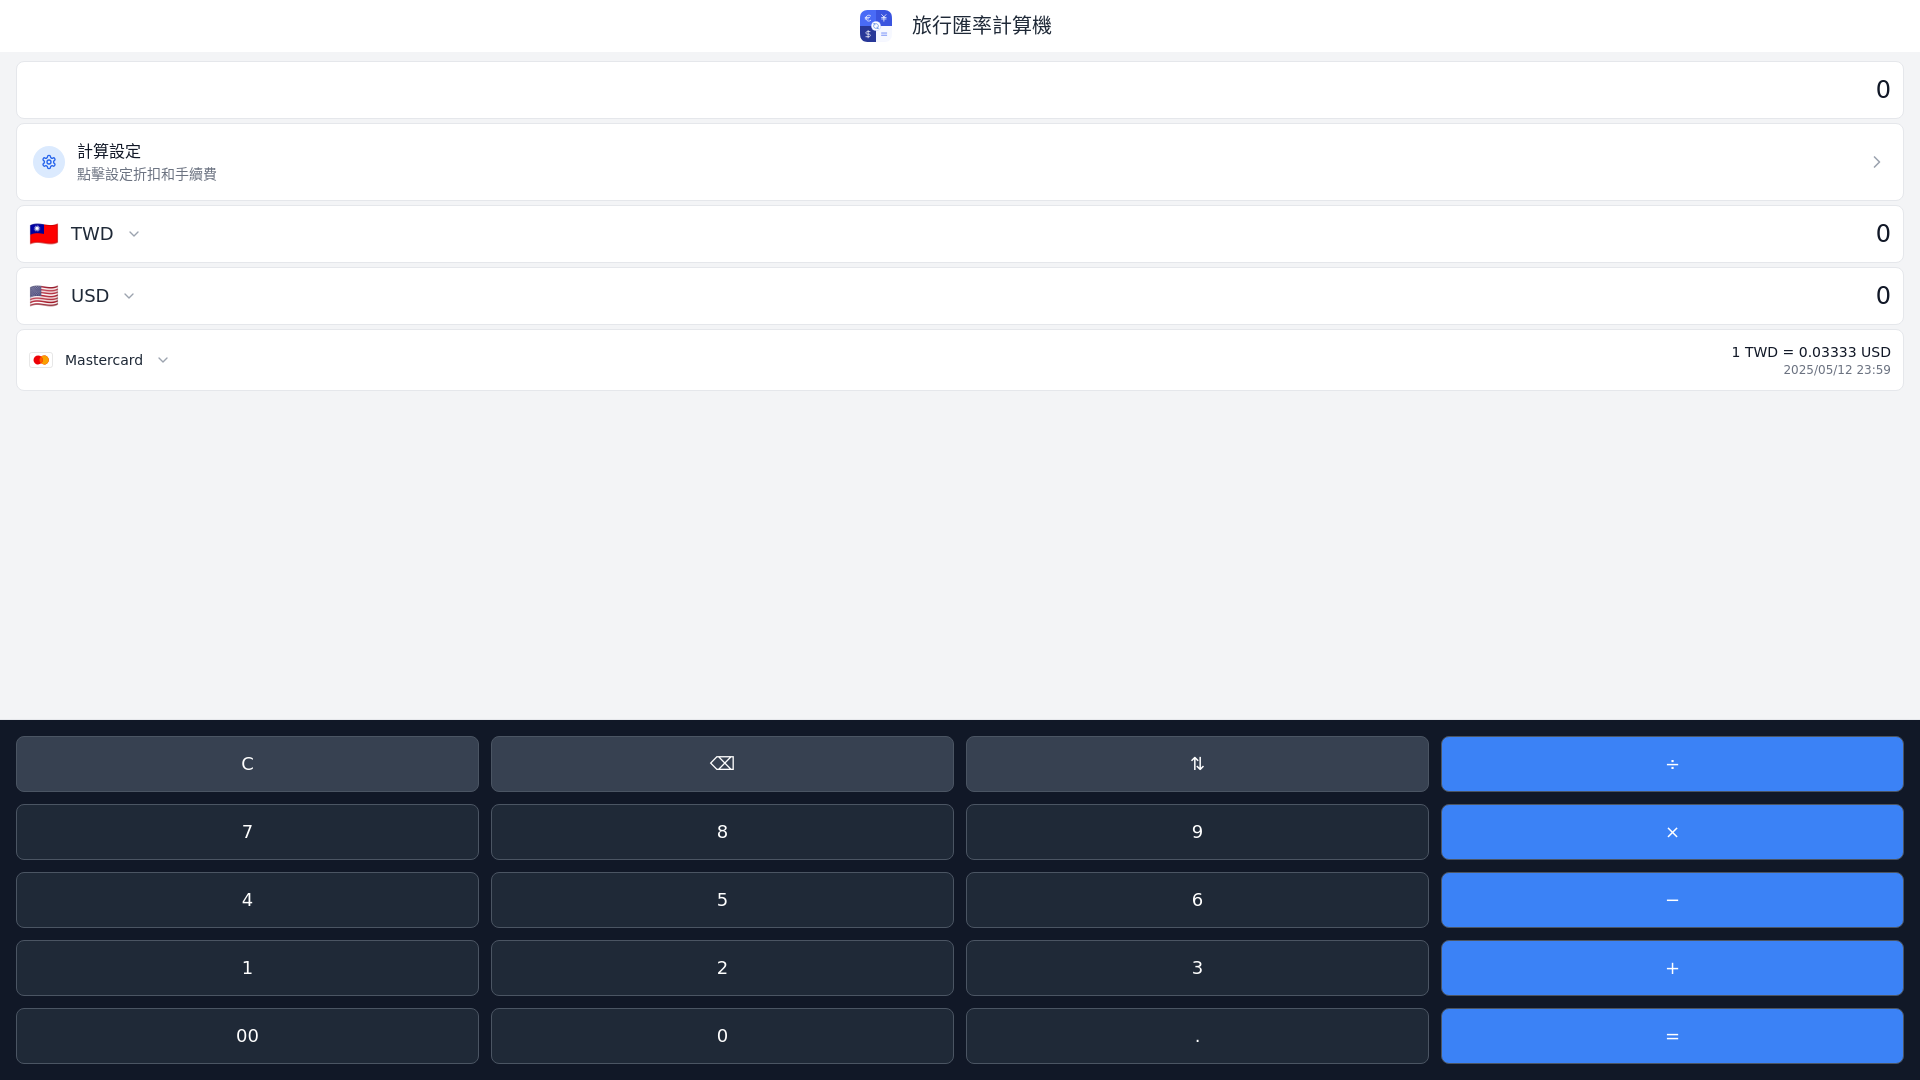This screenshot has width=1920, height=1080.
Task: Click the 旅行匯率計算機 title
Action: [x=982, y=26]
